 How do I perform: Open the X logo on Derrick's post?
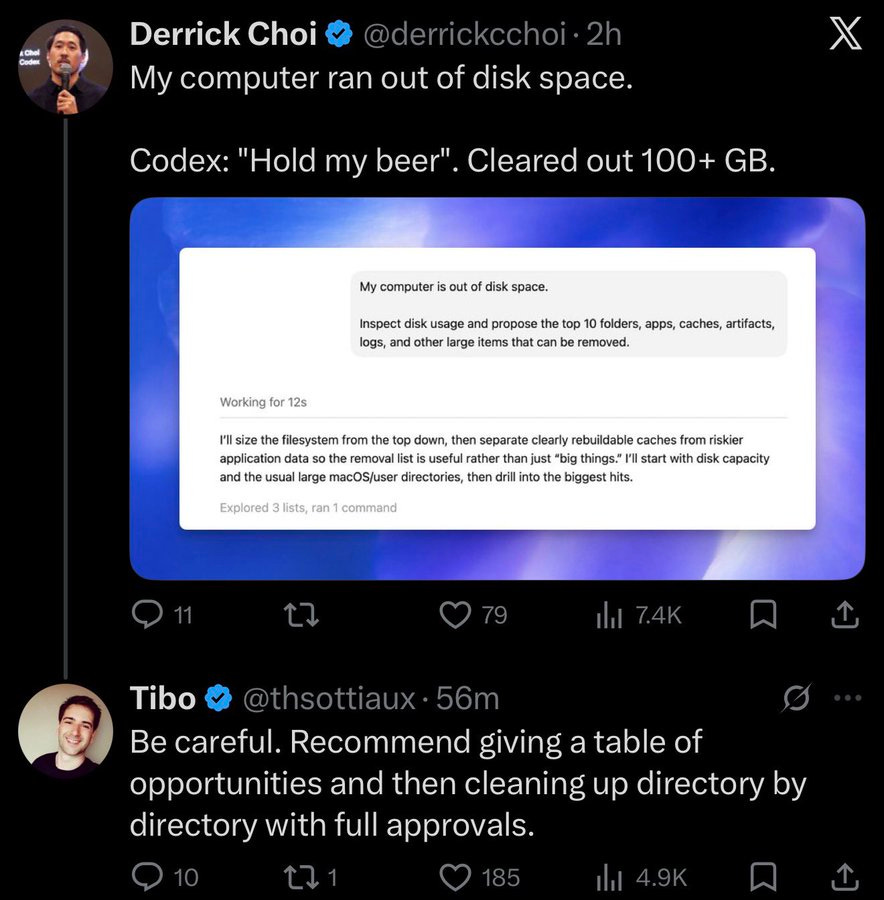tap(845, 33)
